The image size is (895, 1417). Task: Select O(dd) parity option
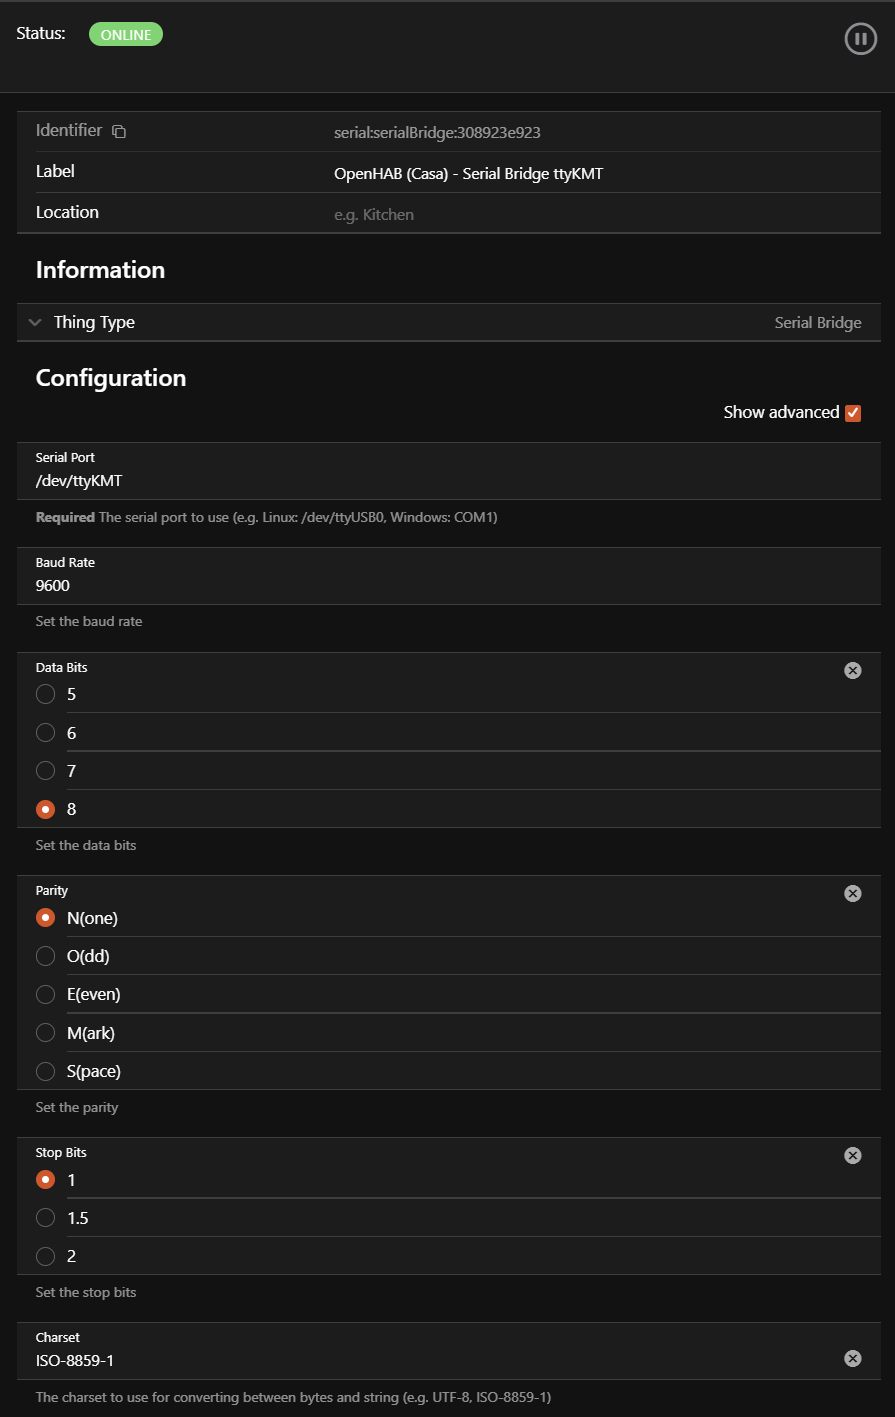46,956
